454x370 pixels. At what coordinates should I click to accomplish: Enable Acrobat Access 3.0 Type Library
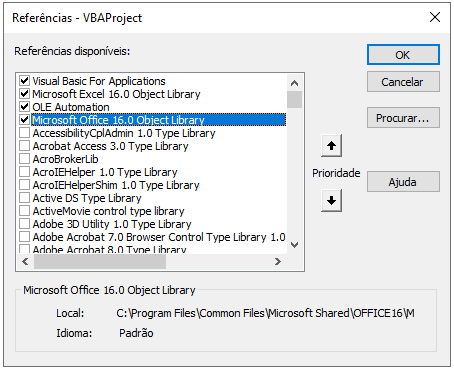(24, 146)
